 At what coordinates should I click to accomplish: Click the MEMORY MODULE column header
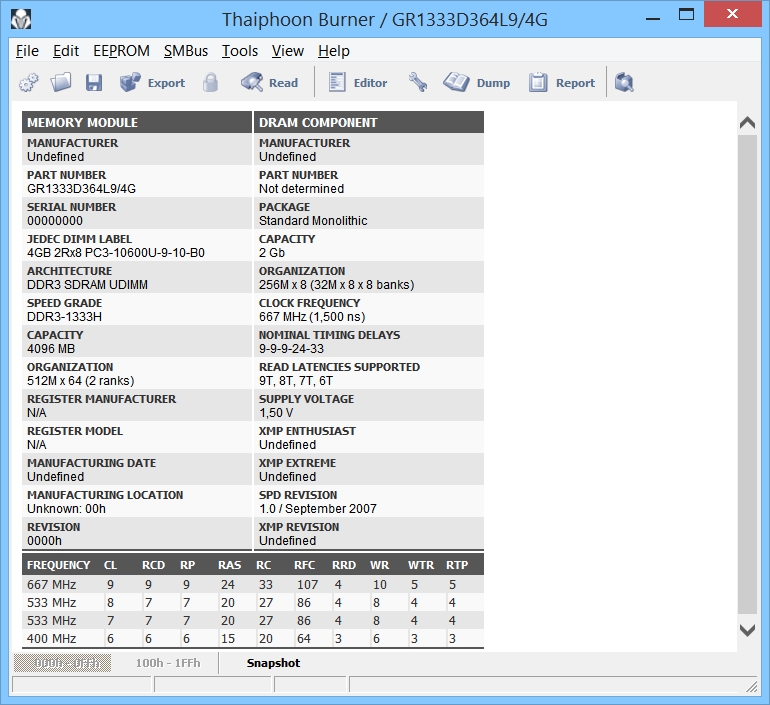click(x=137, y=122)
